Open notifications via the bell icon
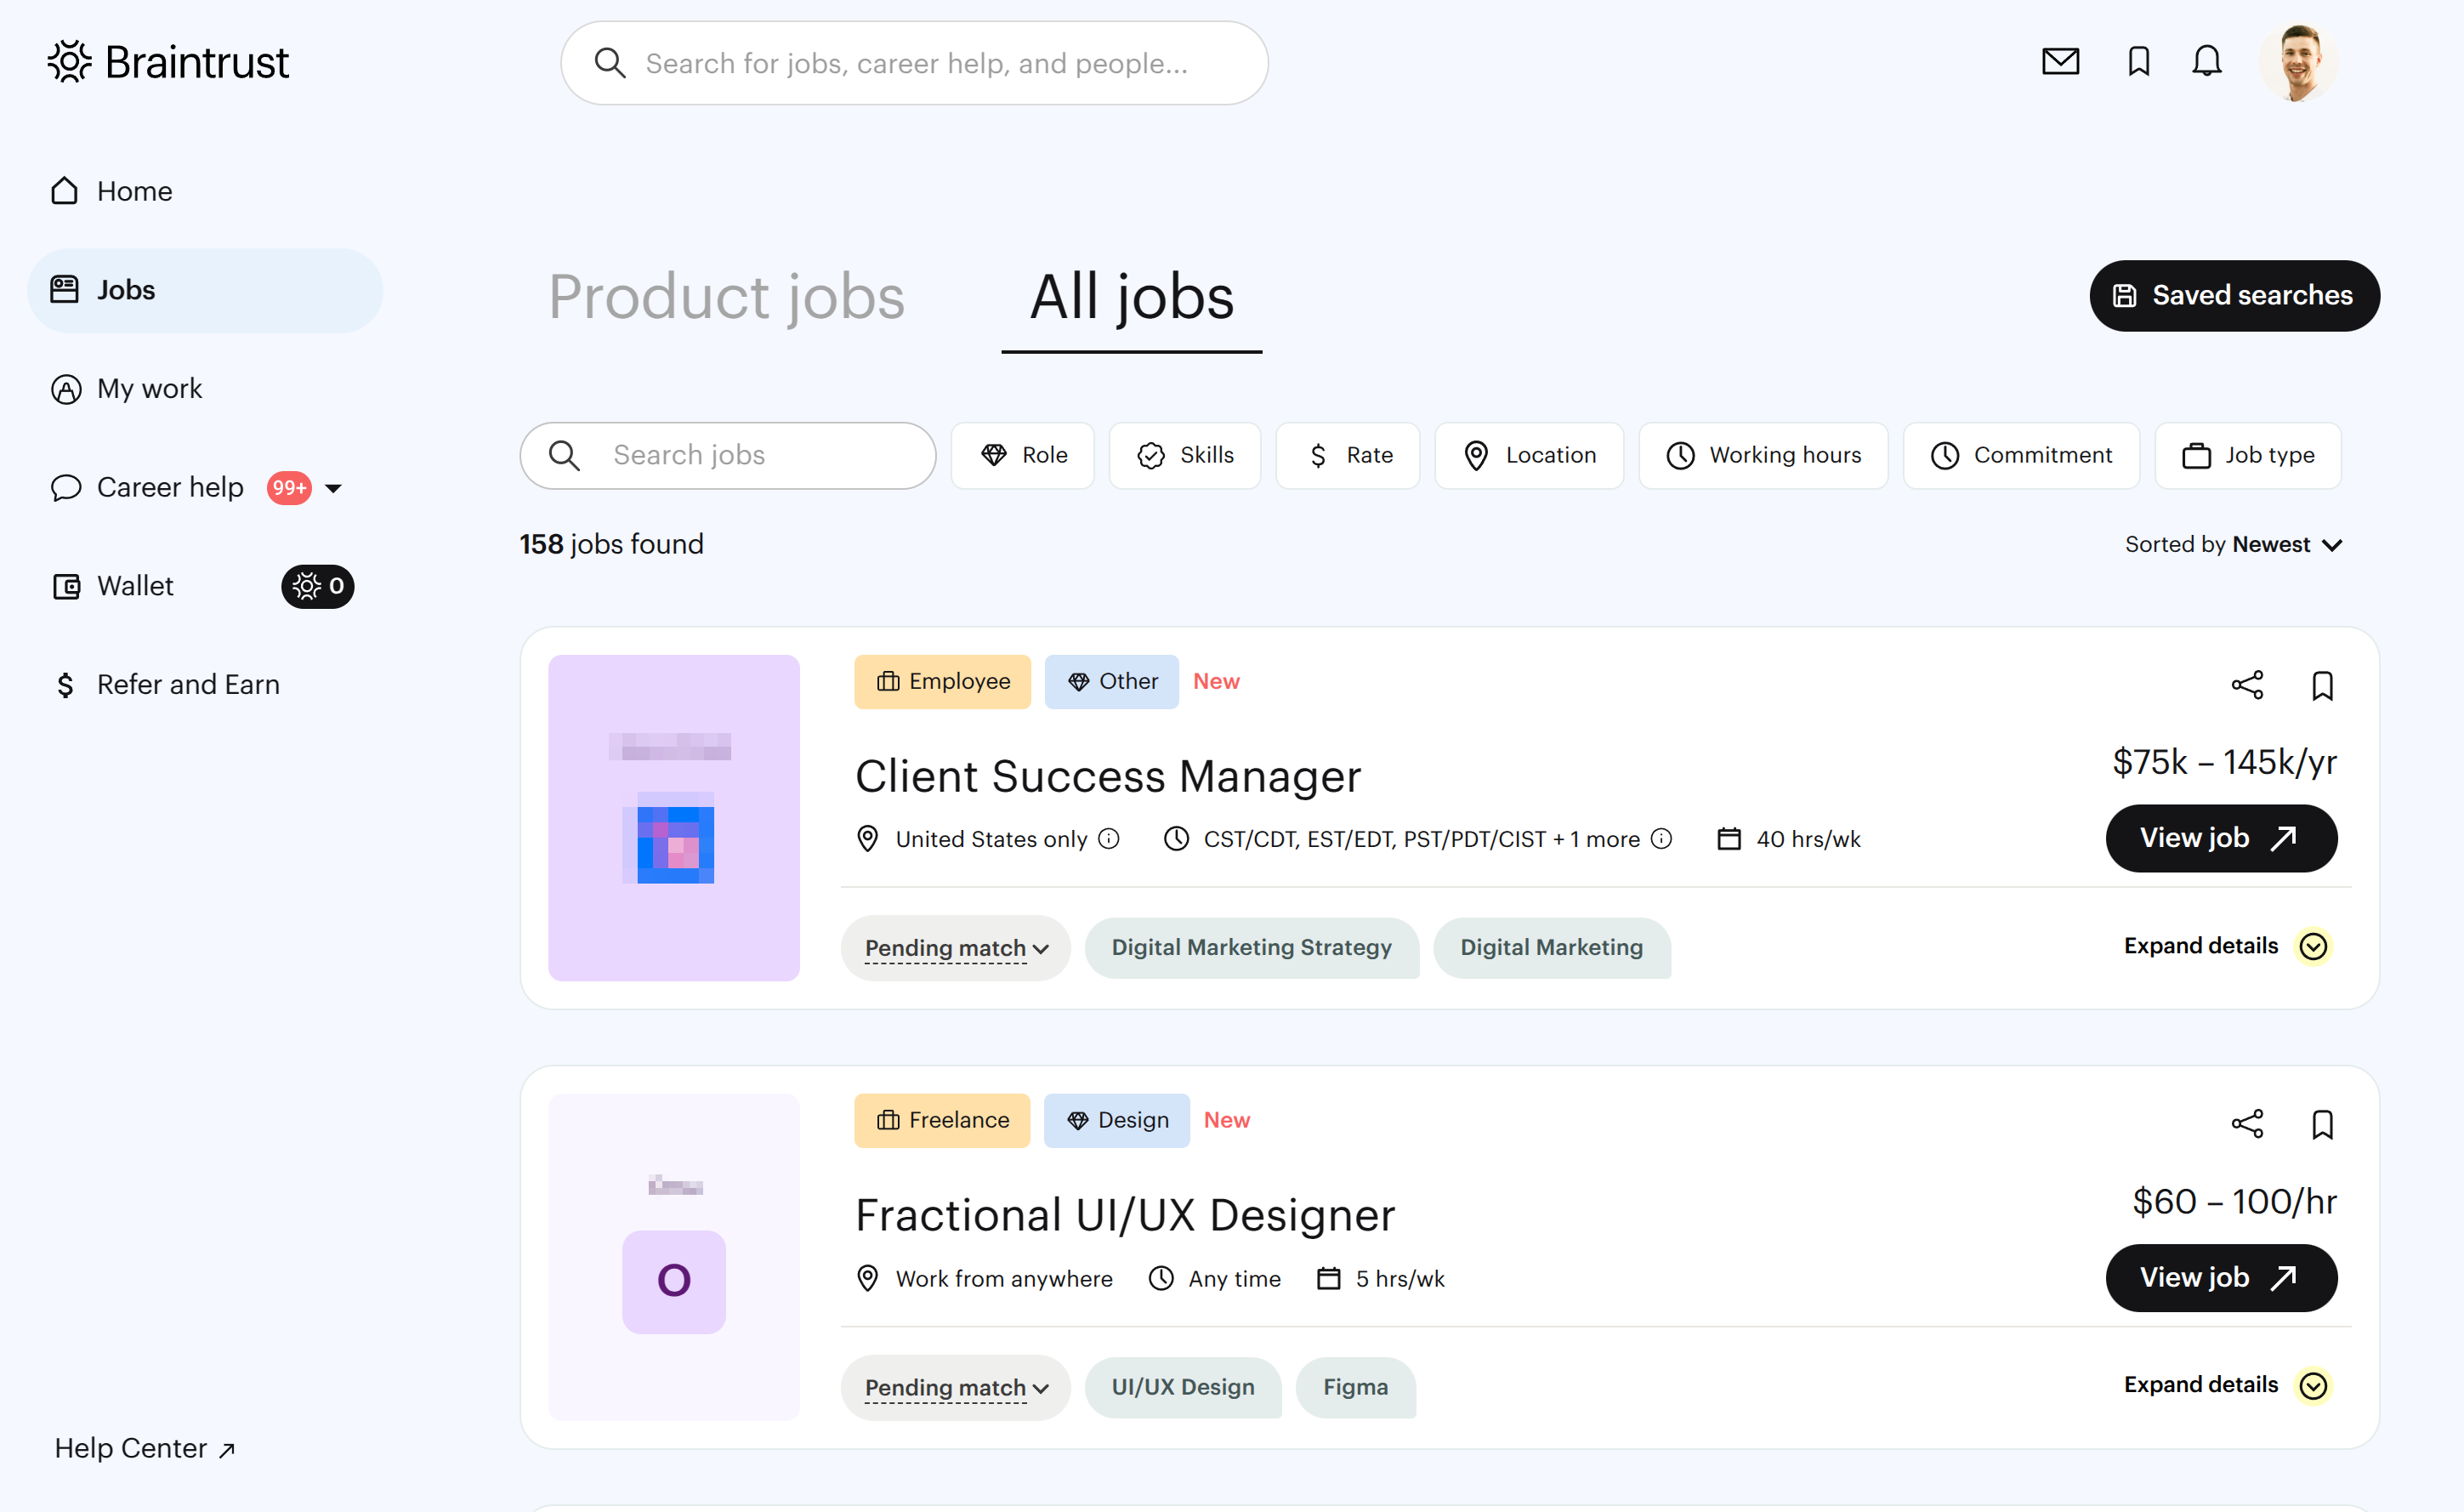Screen dimensions: 2464x1512 coord(2206,62)
